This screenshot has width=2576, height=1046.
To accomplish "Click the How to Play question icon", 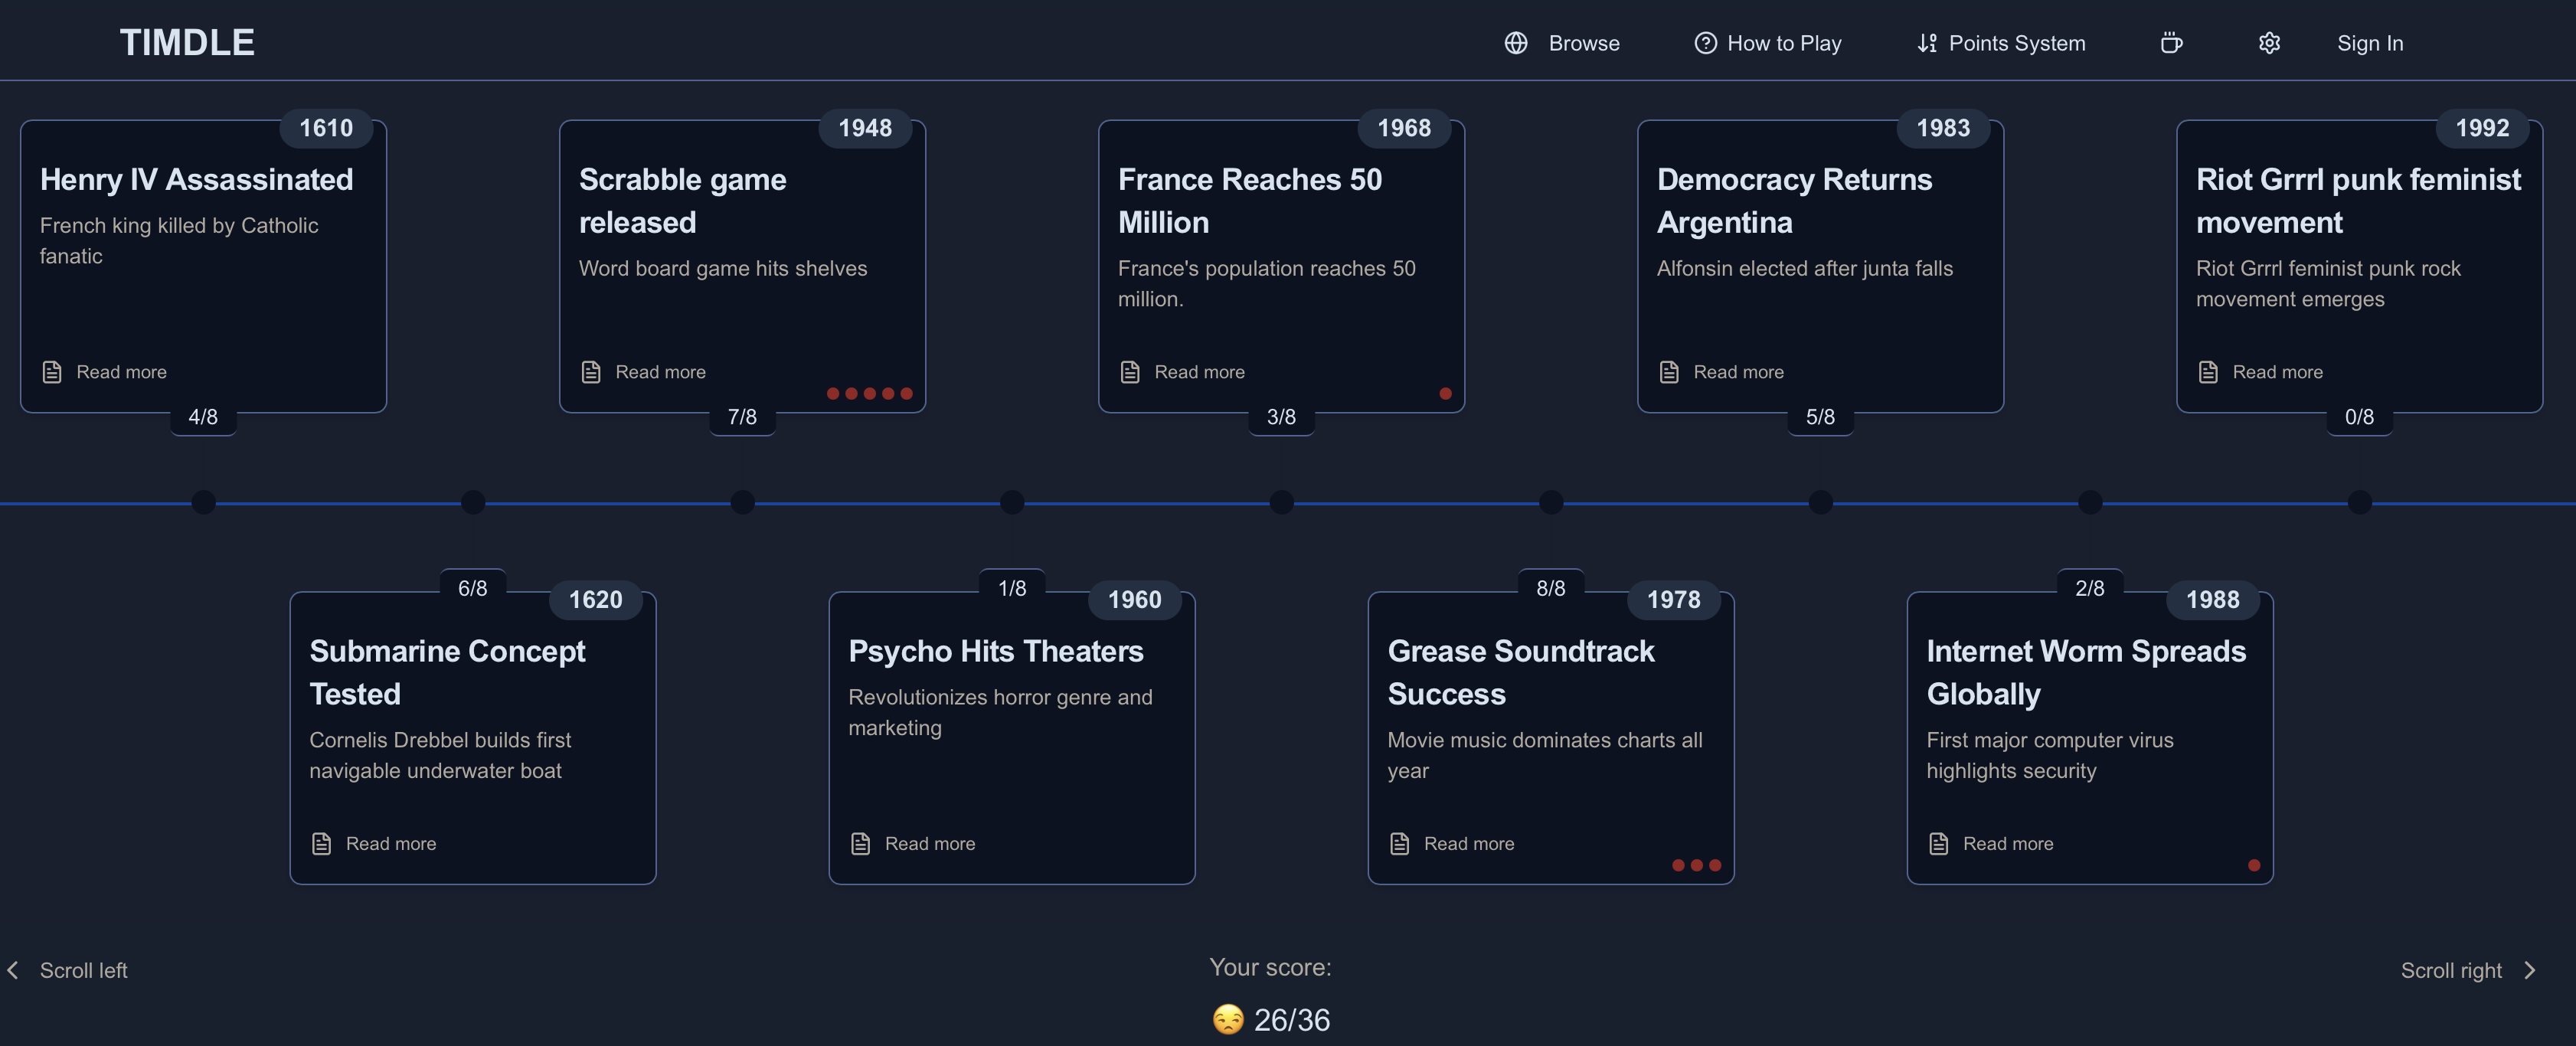I will (x=1705, y=43).
